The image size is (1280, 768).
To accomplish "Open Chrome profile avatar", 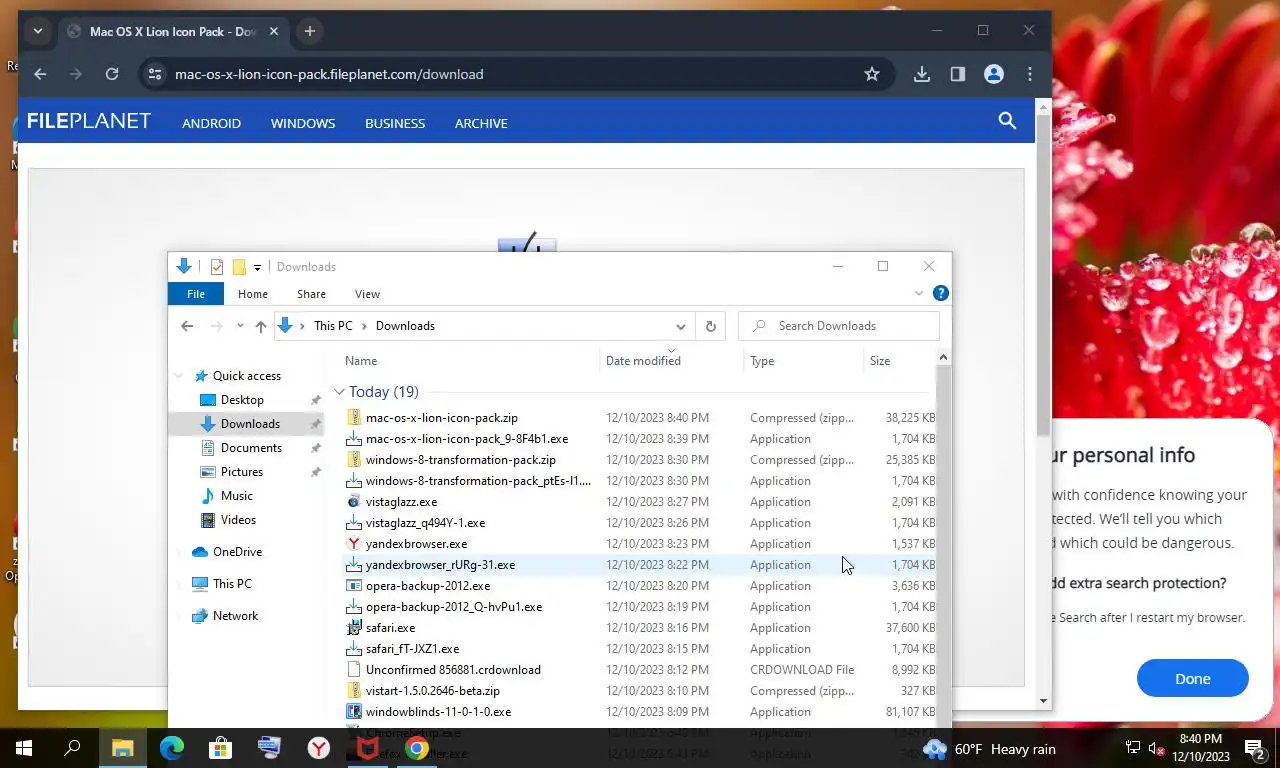I will [x=994, y=74].
